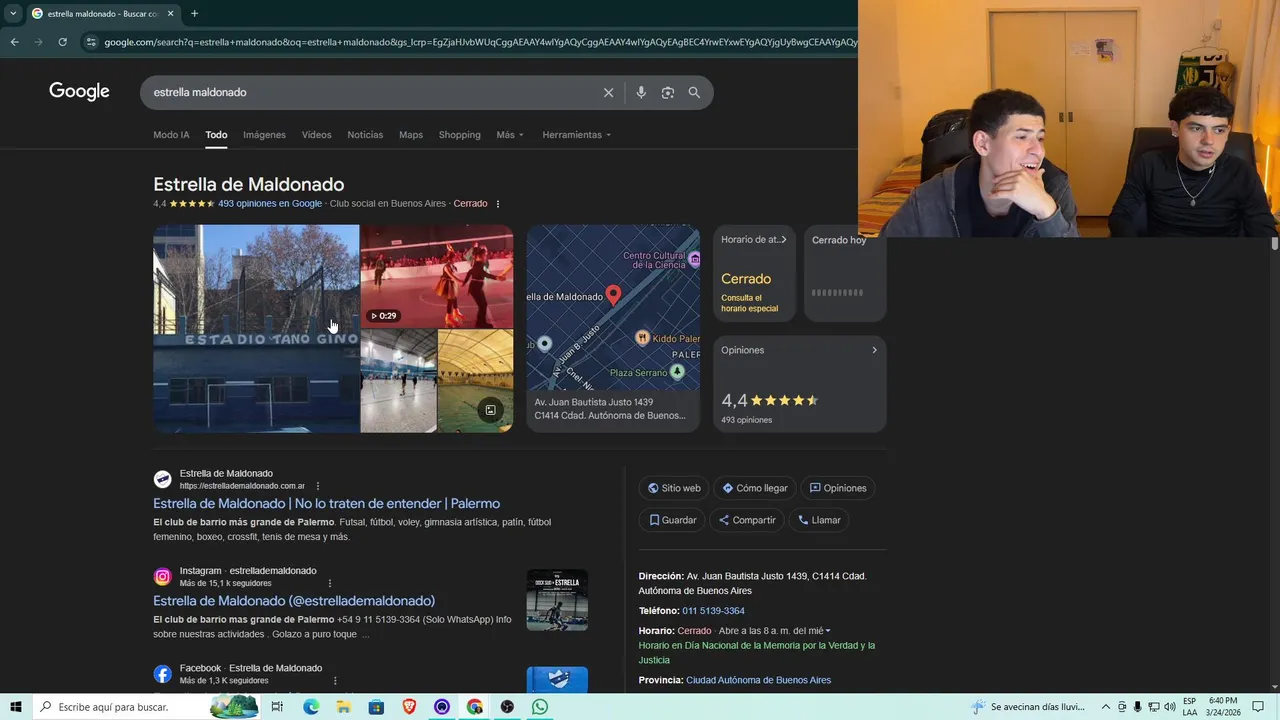Image resolution: width=1280 pixels, height=720 pixels.
Task: Open the Videos results tab
Action: point(316,135)
